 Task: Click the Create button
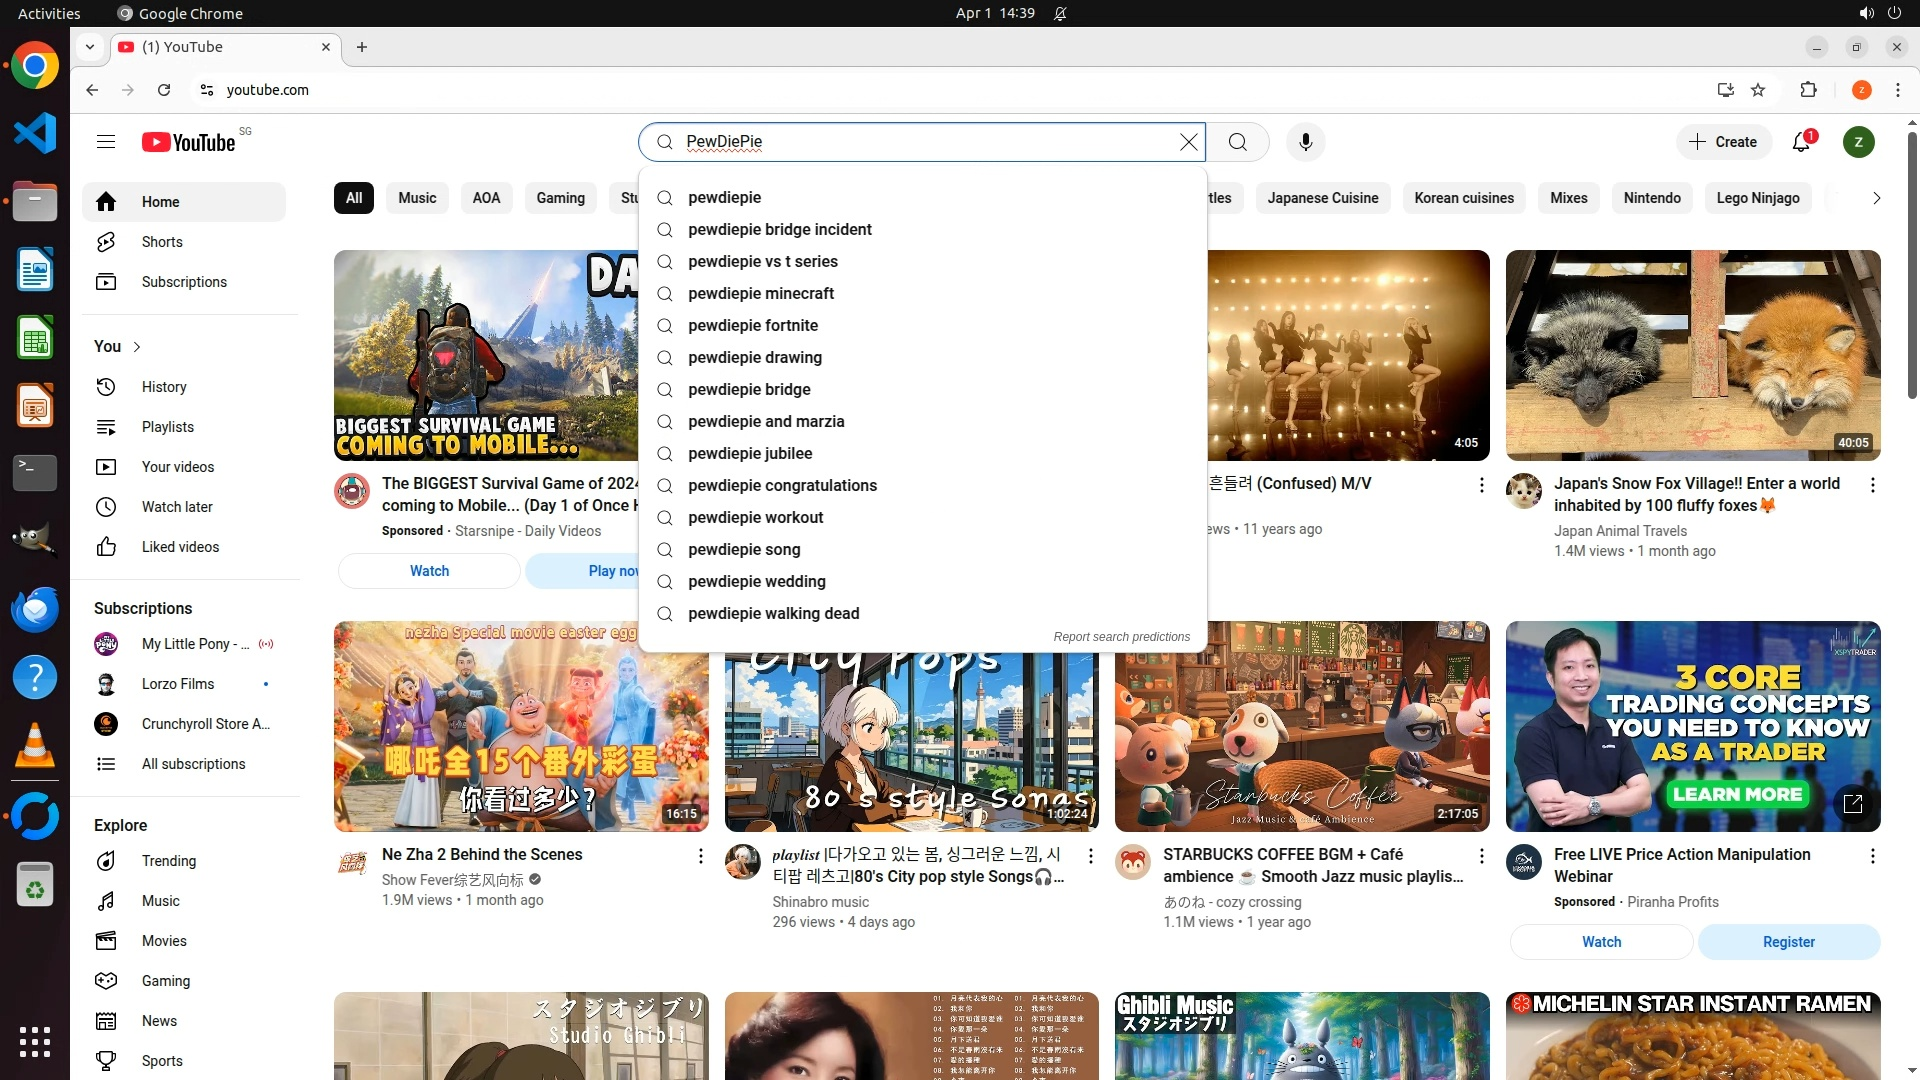coord(1723,142)
